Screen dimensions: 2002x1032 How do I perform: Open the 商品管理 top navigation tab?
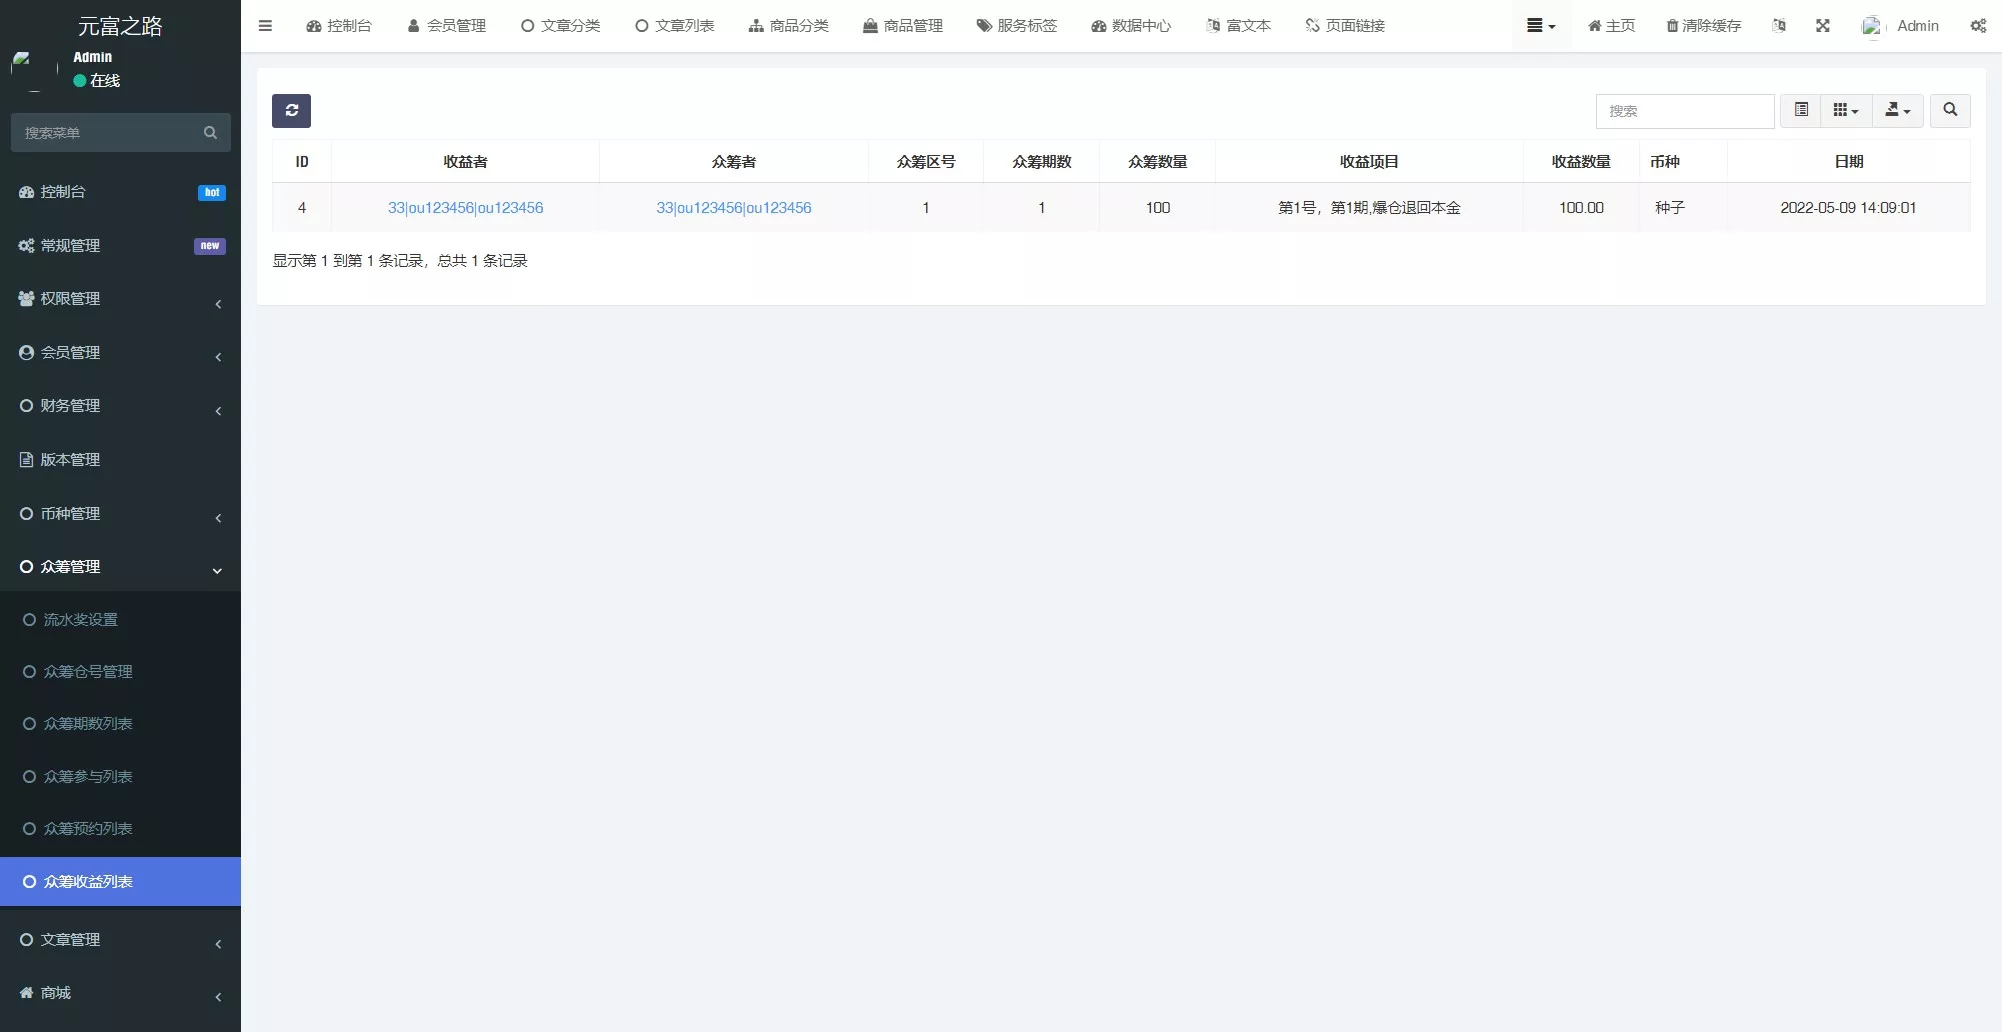pyautogui.click(x=903, y=26)
